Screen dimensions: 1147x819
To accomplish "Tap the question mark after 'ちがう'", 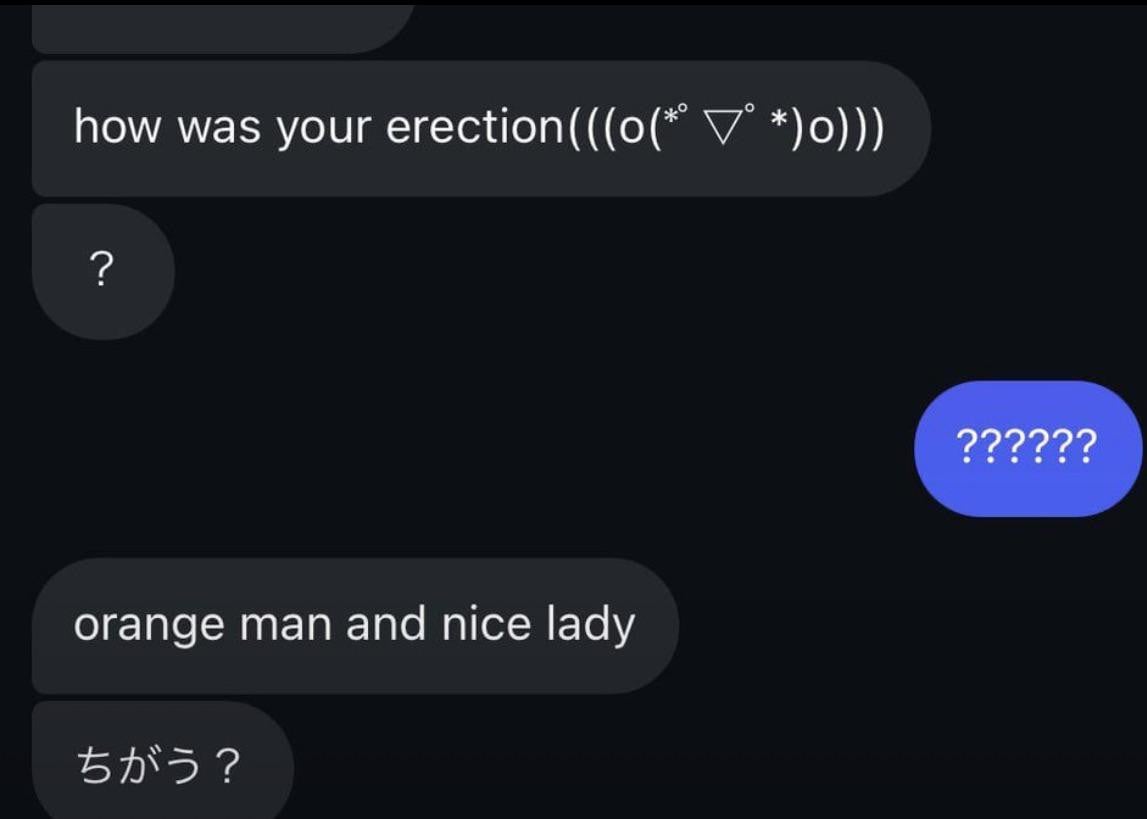I will (228, 765).
